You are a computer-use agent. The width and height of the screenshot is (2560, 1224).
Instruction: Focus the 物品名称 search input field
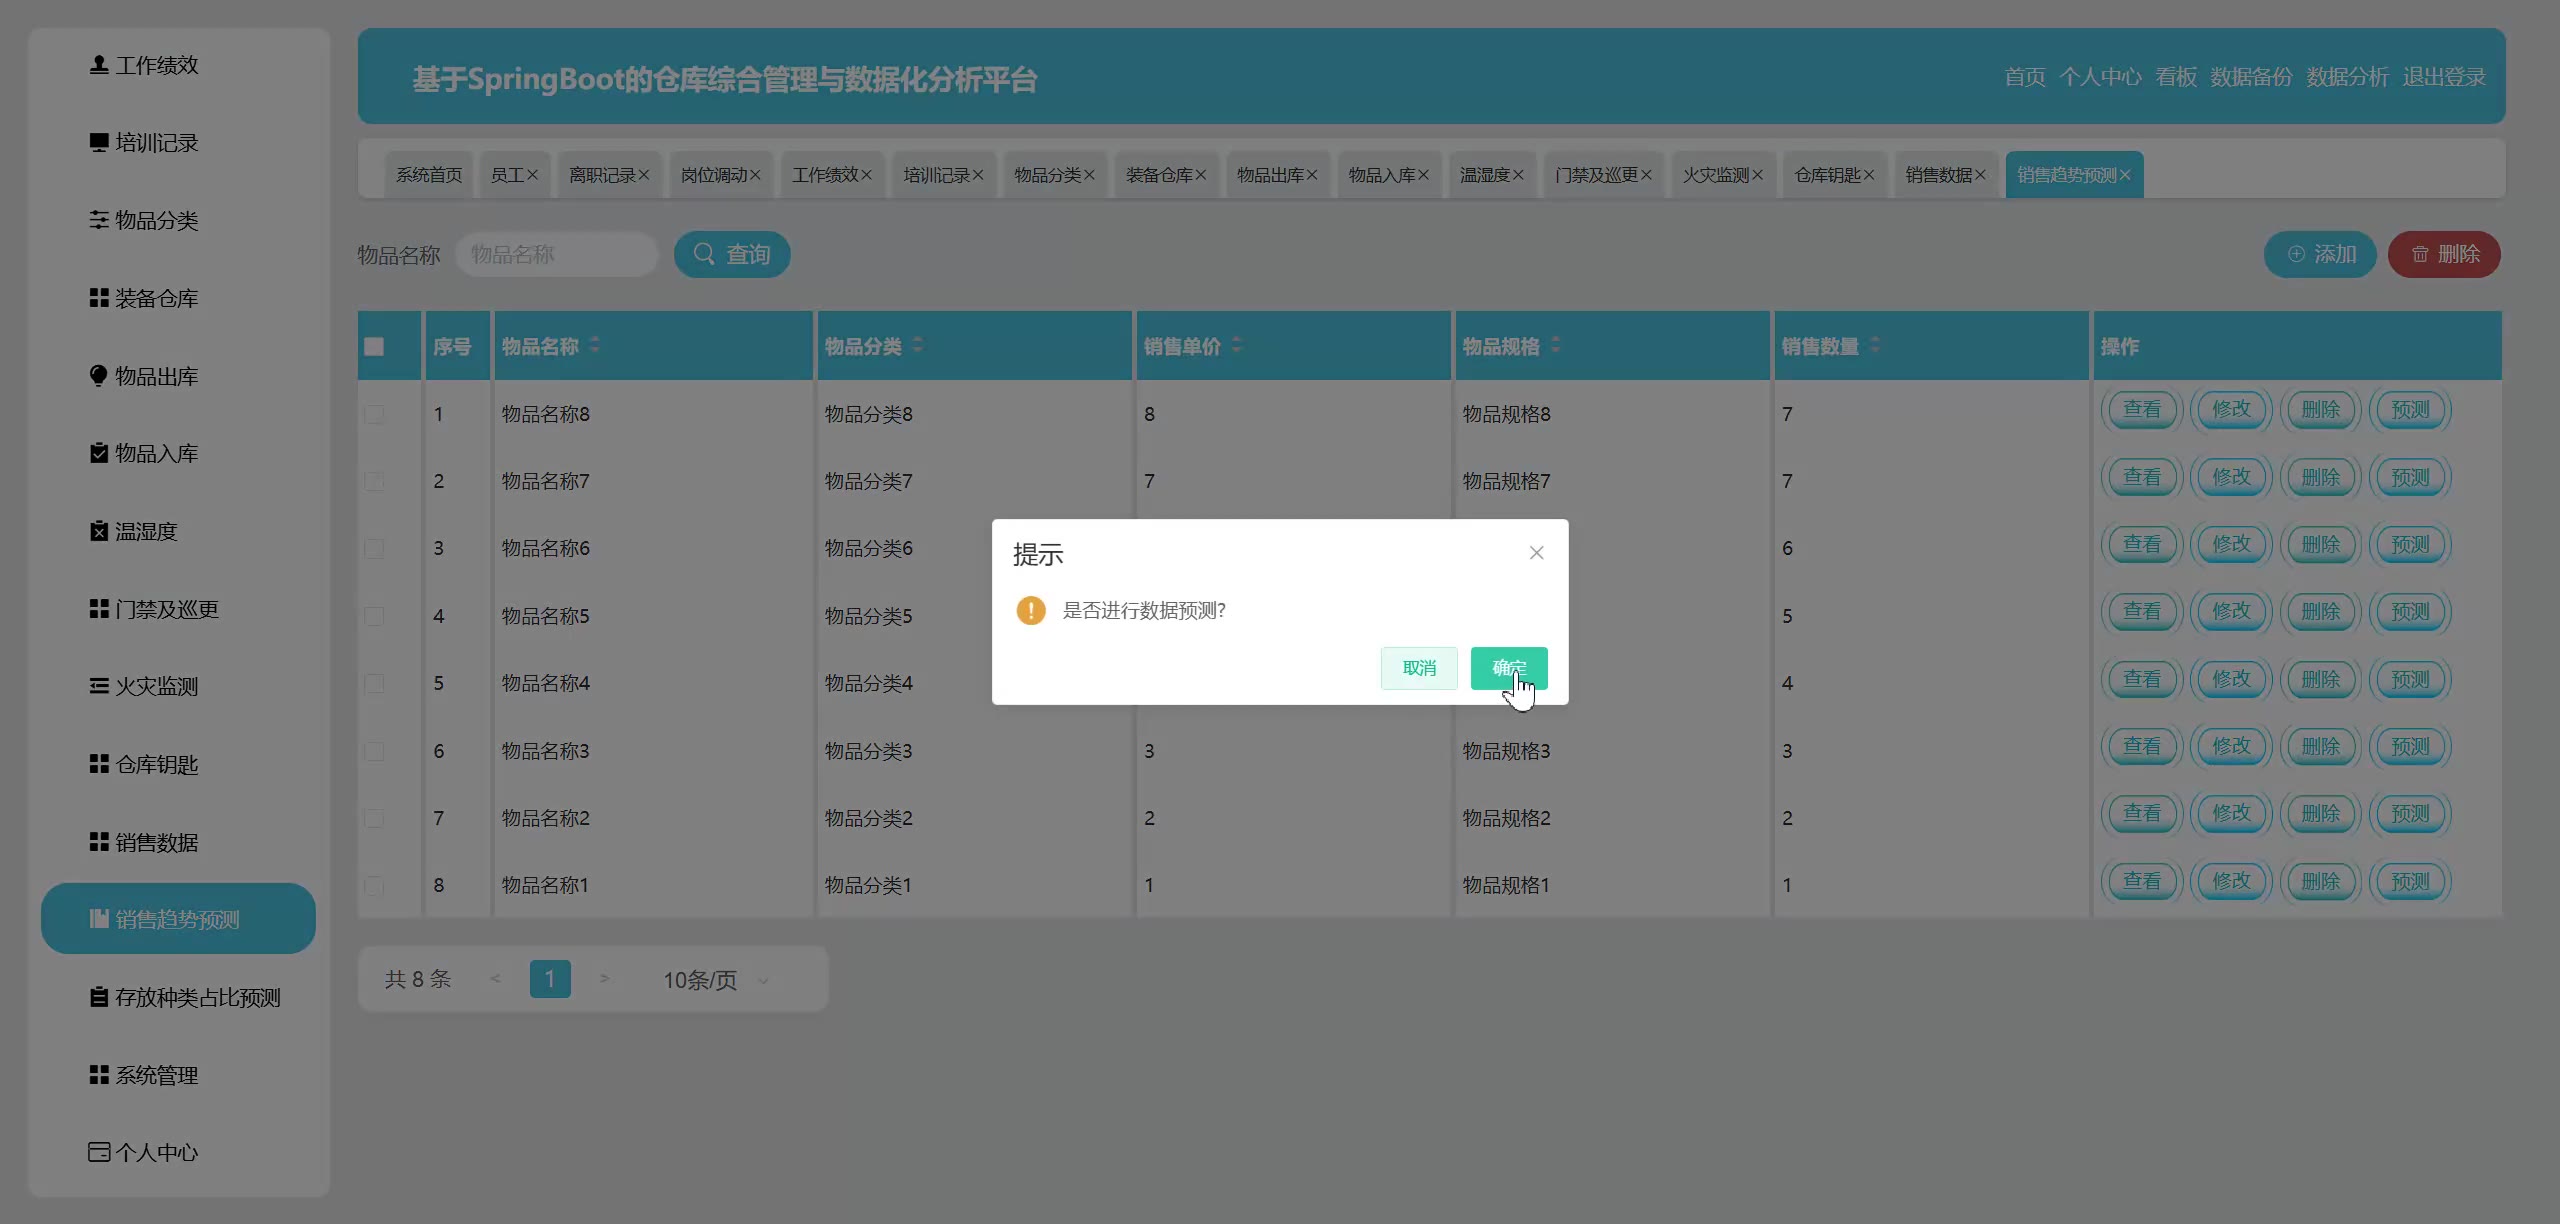pyautogui.click(x=556, y=254)
